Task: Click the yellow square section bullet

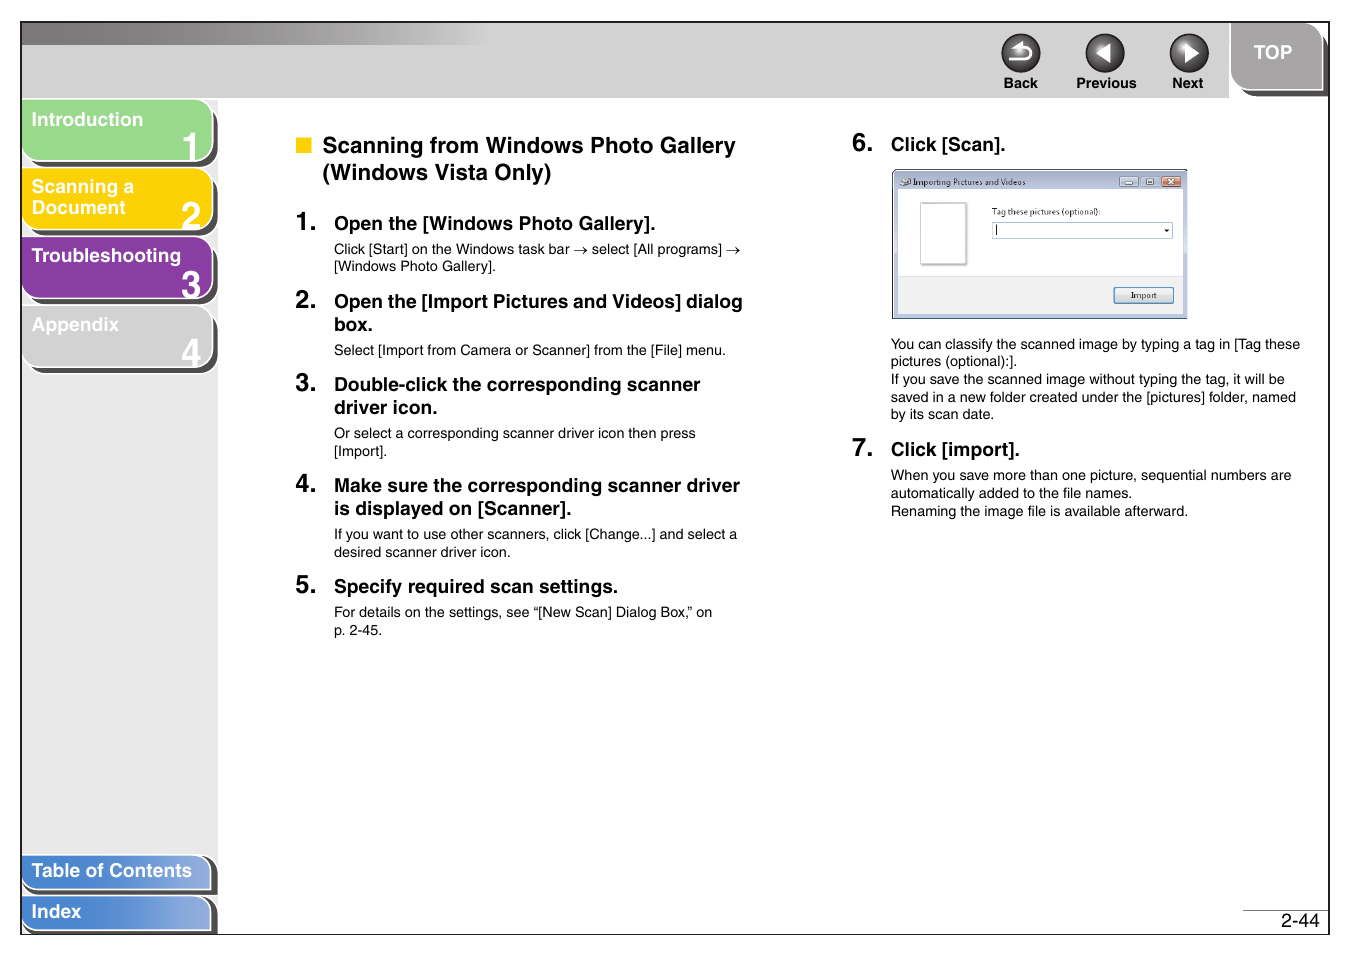Action: point(304,146)
